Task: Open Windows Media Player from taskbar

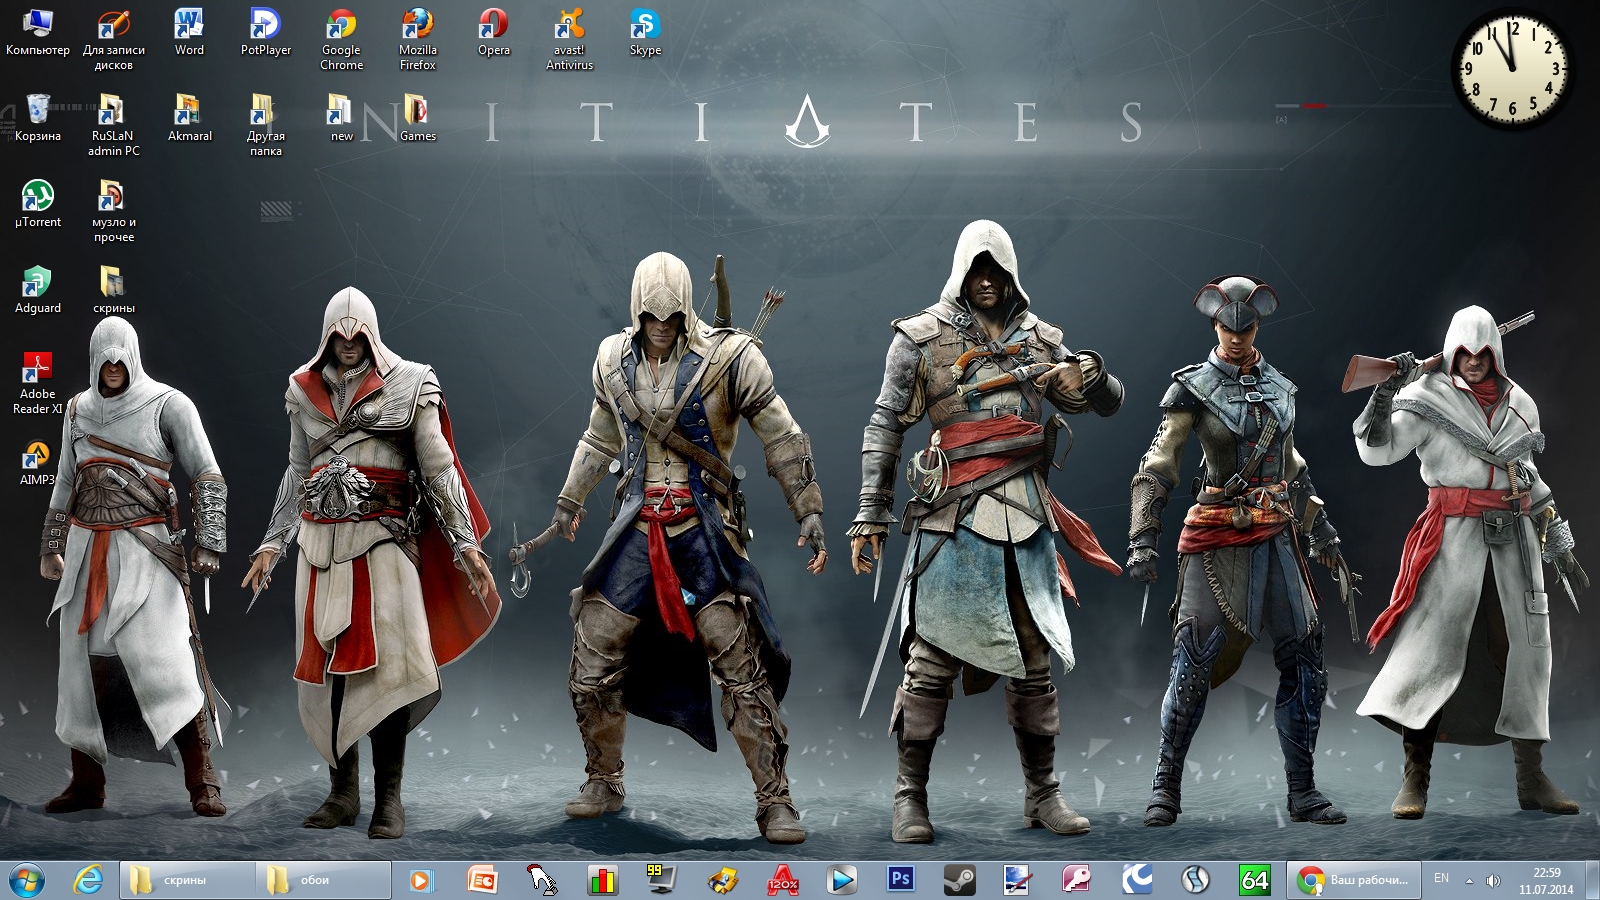Action: pyautogui.click(x=421, y=880)
